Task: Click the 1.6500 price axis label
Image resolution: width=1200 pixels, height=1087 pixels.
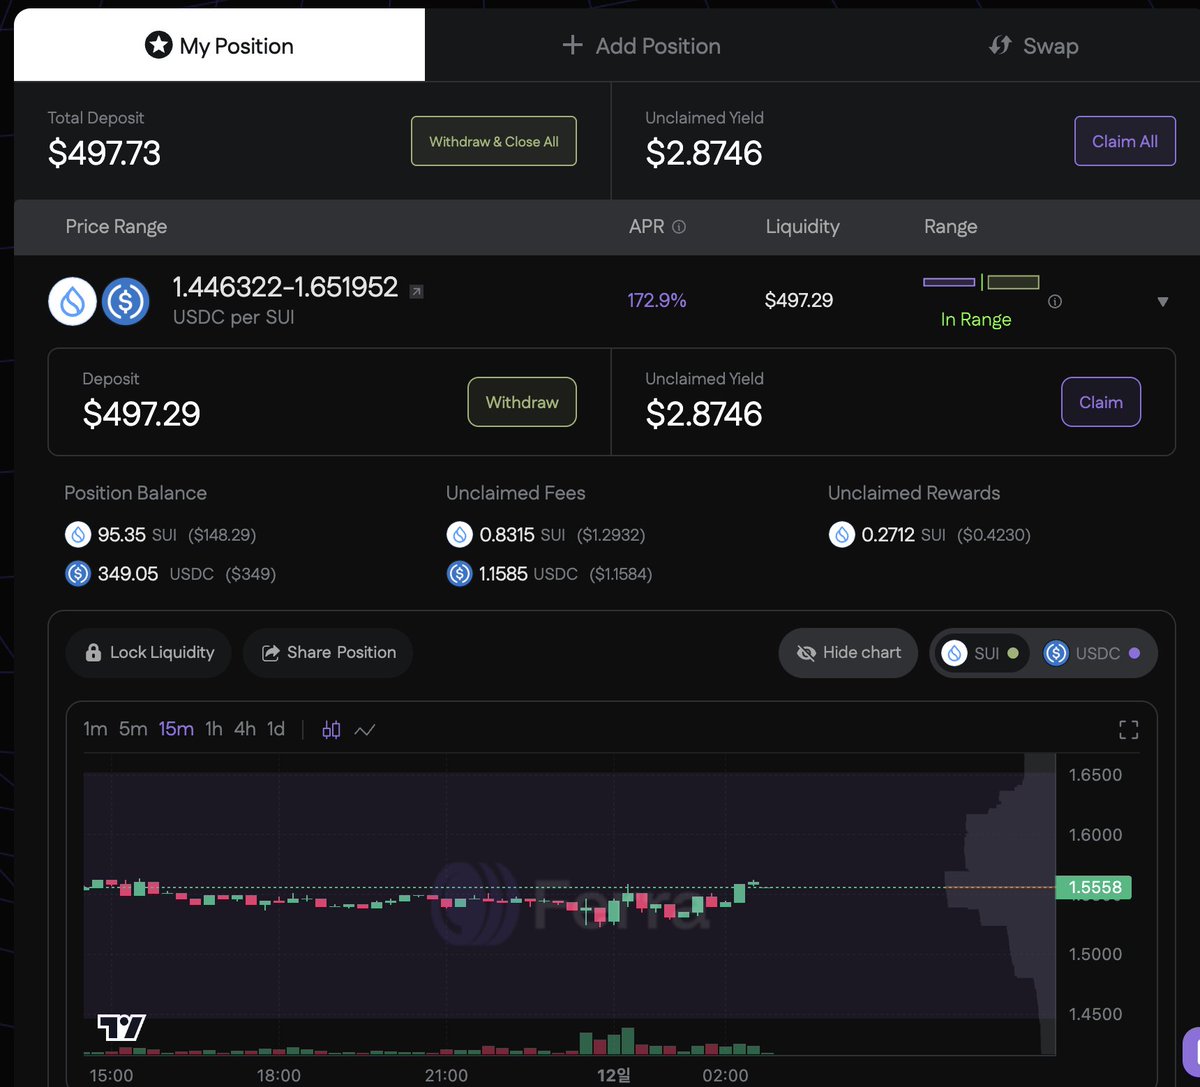Action: [x=1095, y=775]
